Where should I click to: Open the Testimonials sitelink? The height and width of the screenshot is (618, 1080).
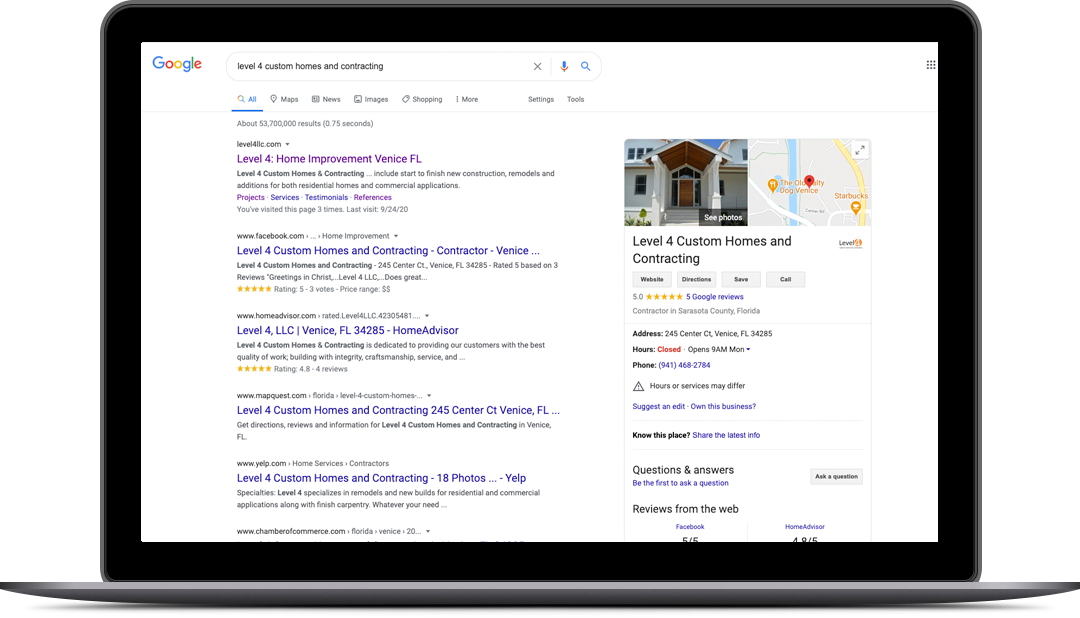[326, 197]
